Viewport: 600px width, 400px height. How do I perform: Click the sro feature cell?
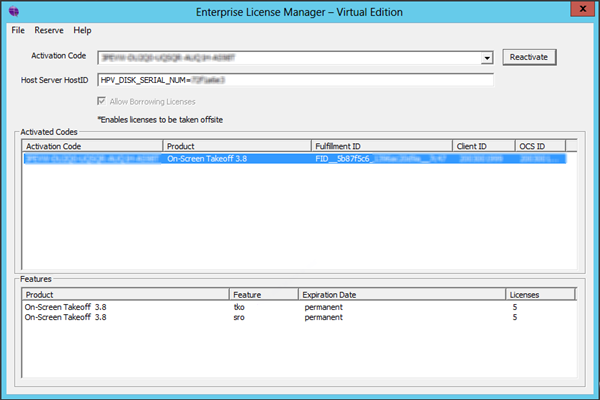[239, 317]
